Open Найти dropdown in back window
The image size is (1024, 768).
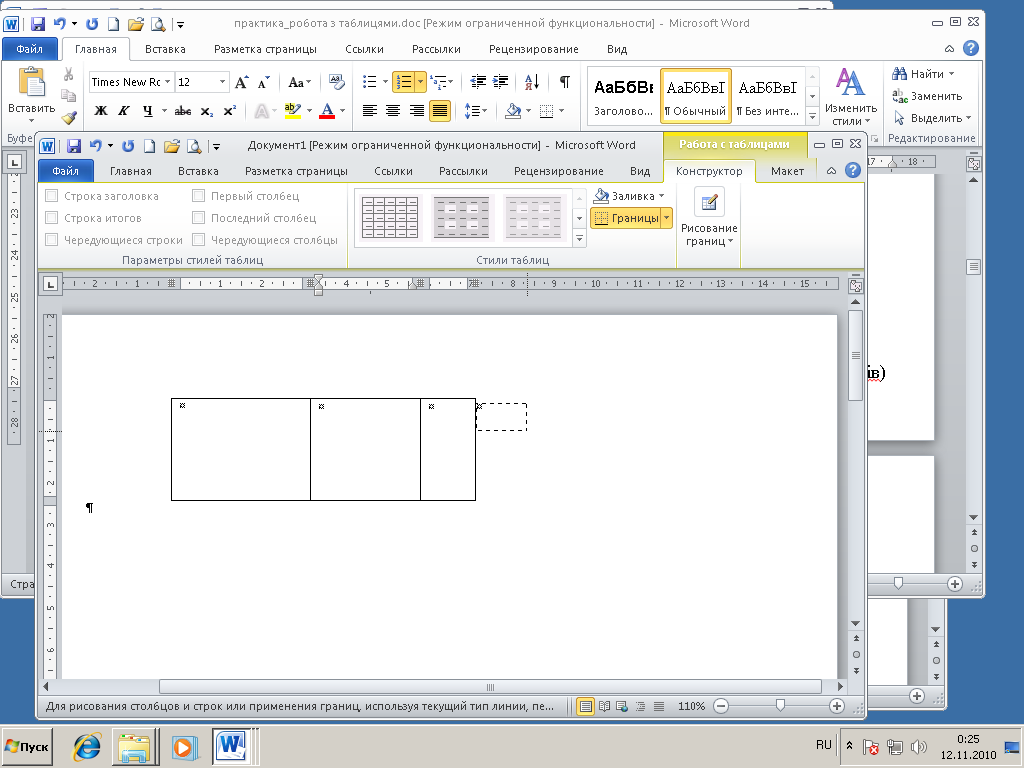point(952,74)
